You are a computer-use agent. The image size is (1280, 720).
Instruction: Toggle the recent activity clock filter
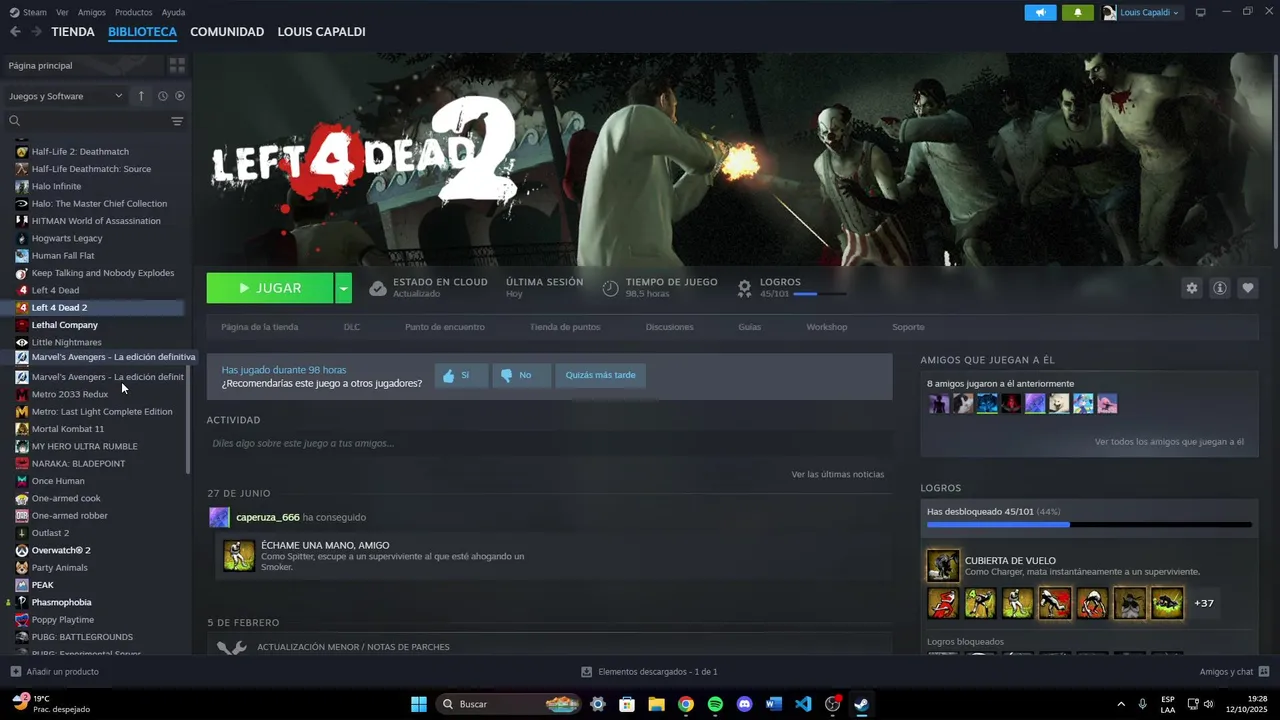point(162,96)
